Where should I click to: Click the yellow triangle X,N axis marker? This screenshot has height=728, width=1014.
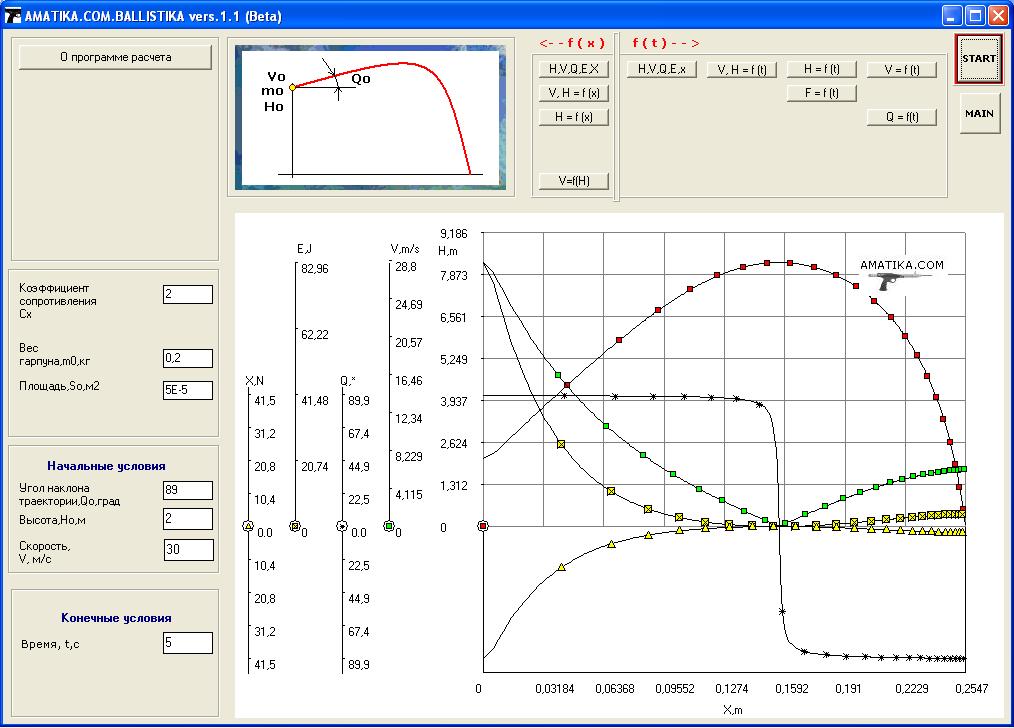(x=248, y=526)
